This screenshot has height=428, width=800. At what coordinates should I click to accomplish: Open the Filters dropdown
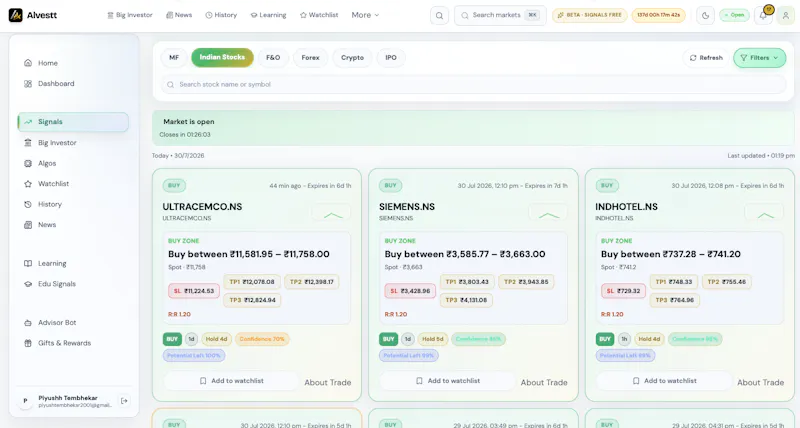[x=759, y=58]
